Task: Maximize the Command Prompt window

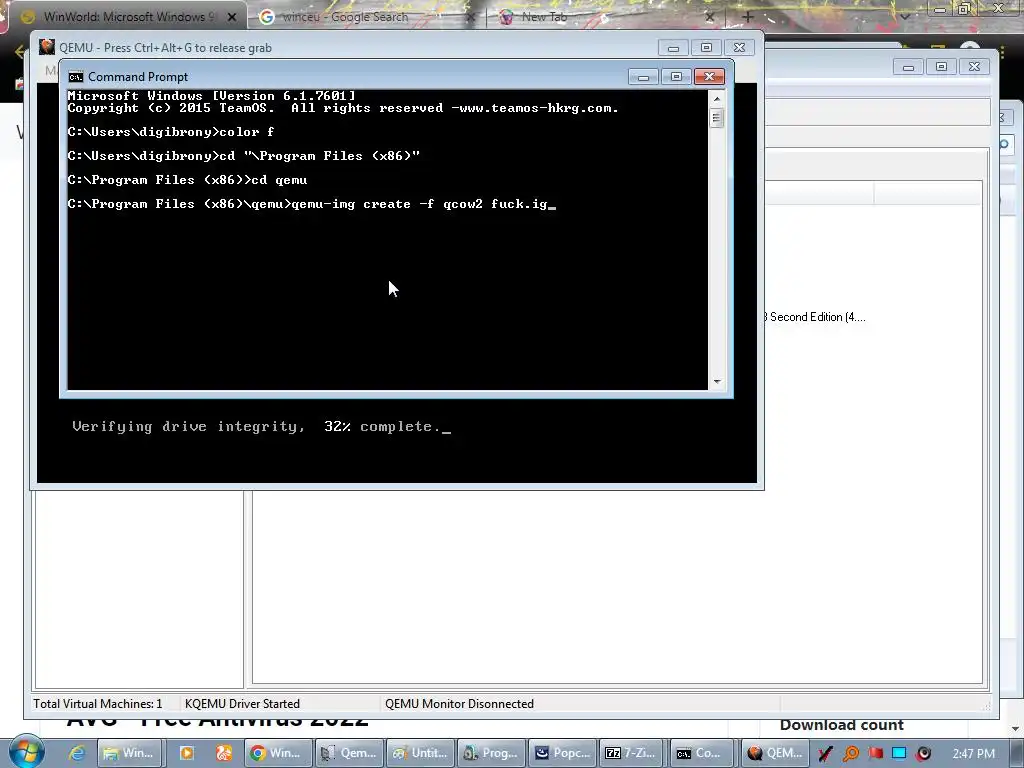Action: click(x=676, y=77)
